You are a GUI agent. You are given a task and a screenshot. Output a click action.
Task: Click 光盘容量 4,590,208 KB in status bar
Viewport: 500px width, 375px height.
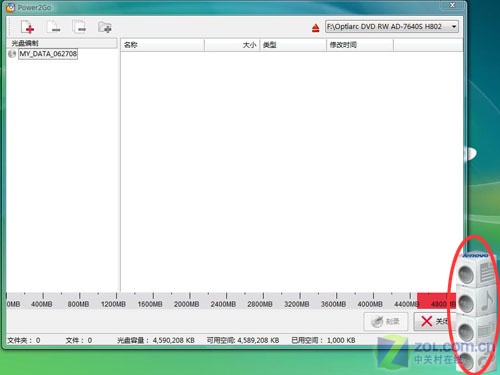(x=156, y=340)
